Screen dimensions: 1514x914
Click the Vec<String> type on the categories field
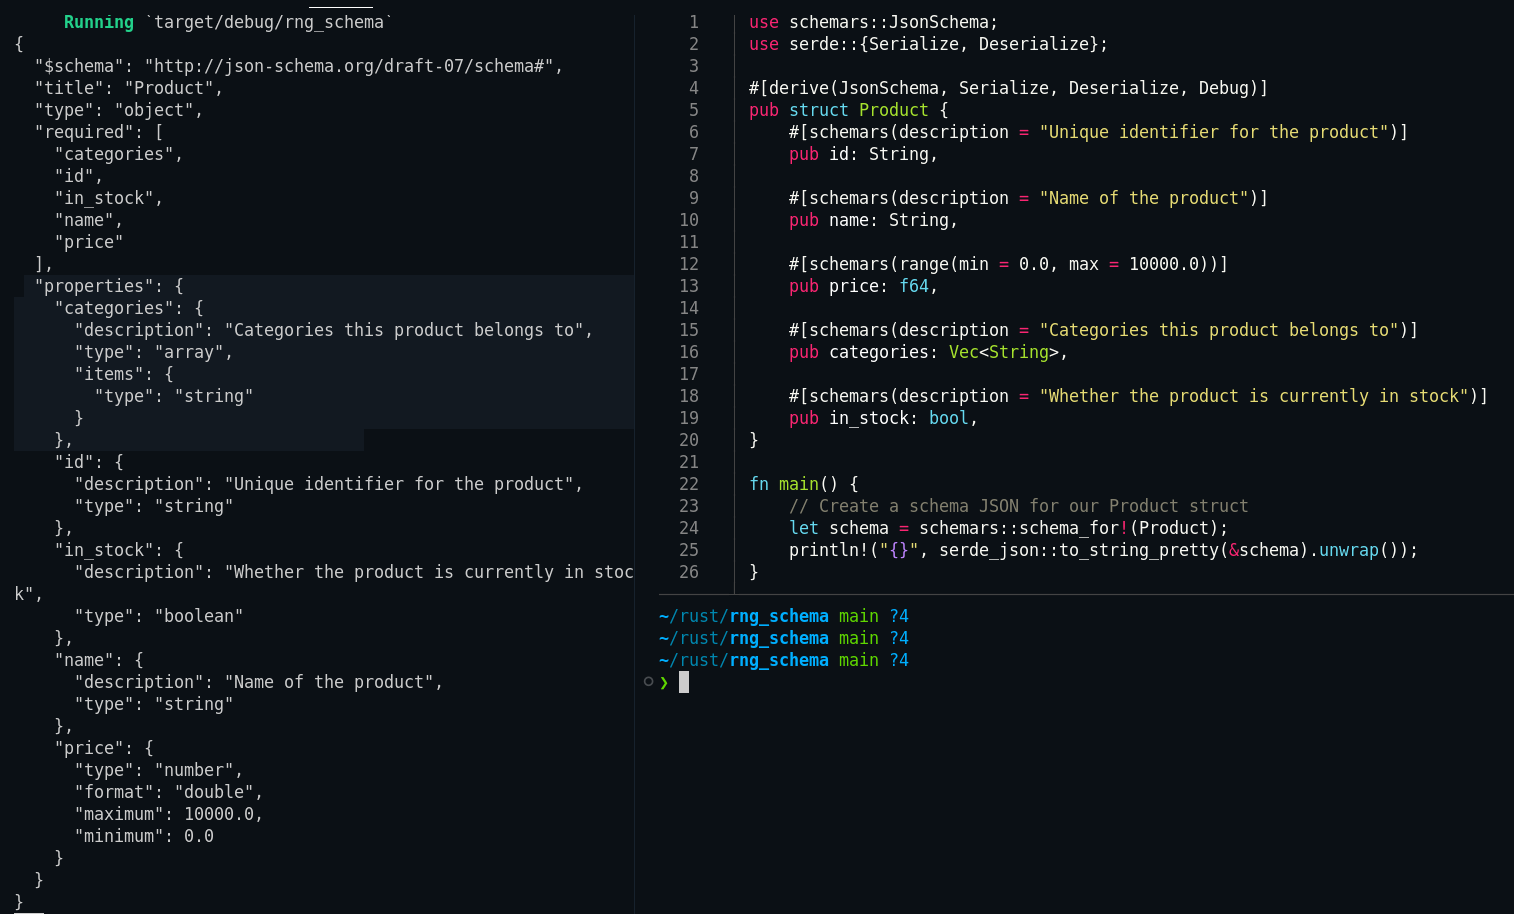[x=1003, y=351]
